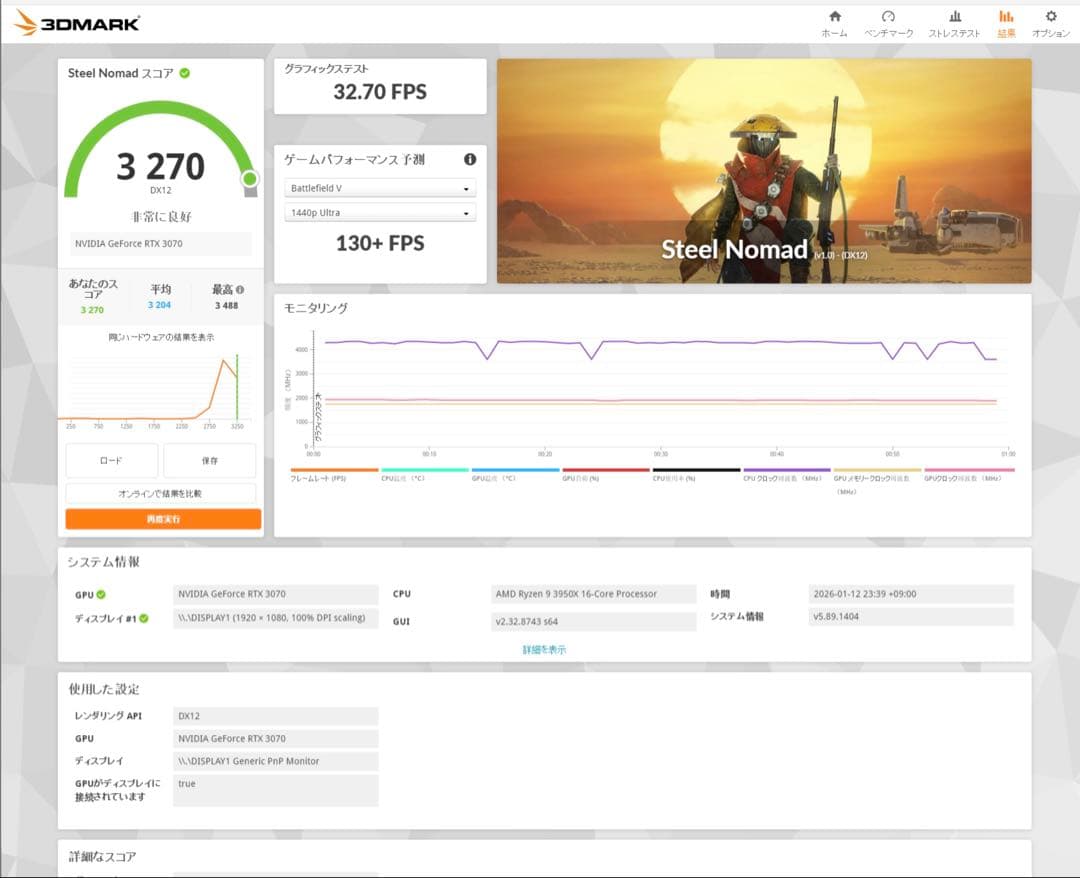This screenshot has height=878, width=1080.
Task: Click the NVIDIA GeForce RTX 3070 field under the score
Action: pos(160,244)
